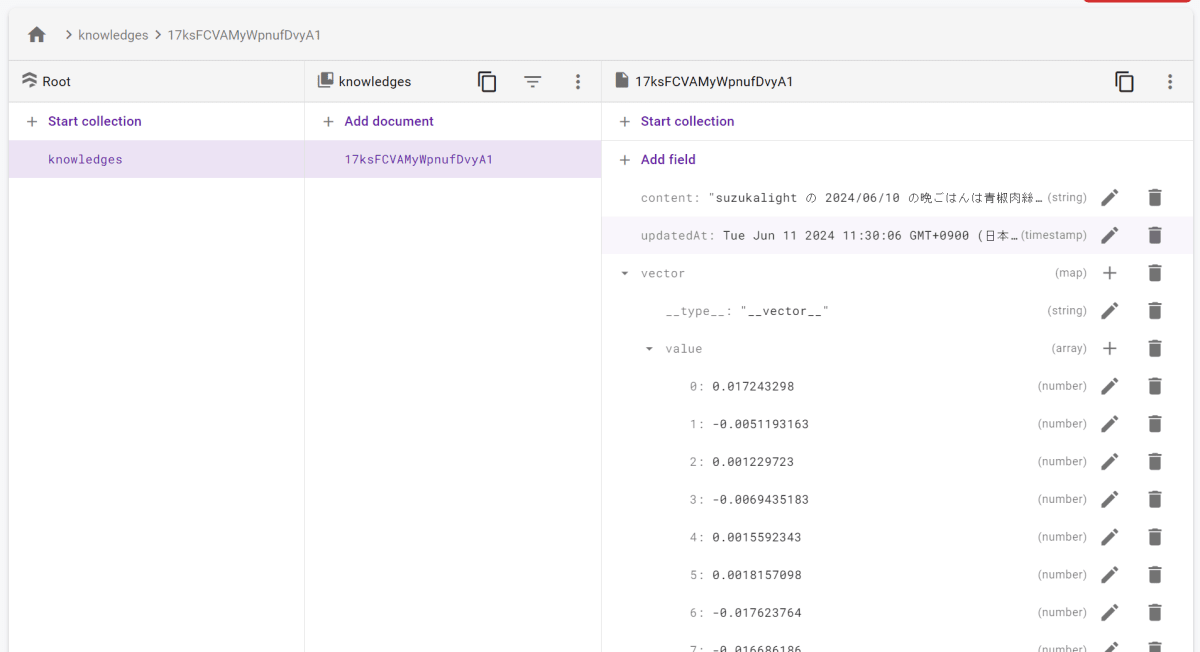Edit the updatedAt field

click(1109, 236)
